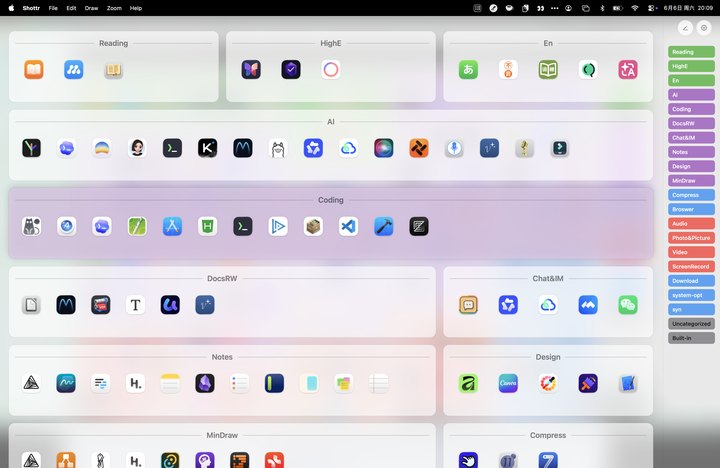Open the Xcode hammer app in Coding section

[x=383, y=226]
